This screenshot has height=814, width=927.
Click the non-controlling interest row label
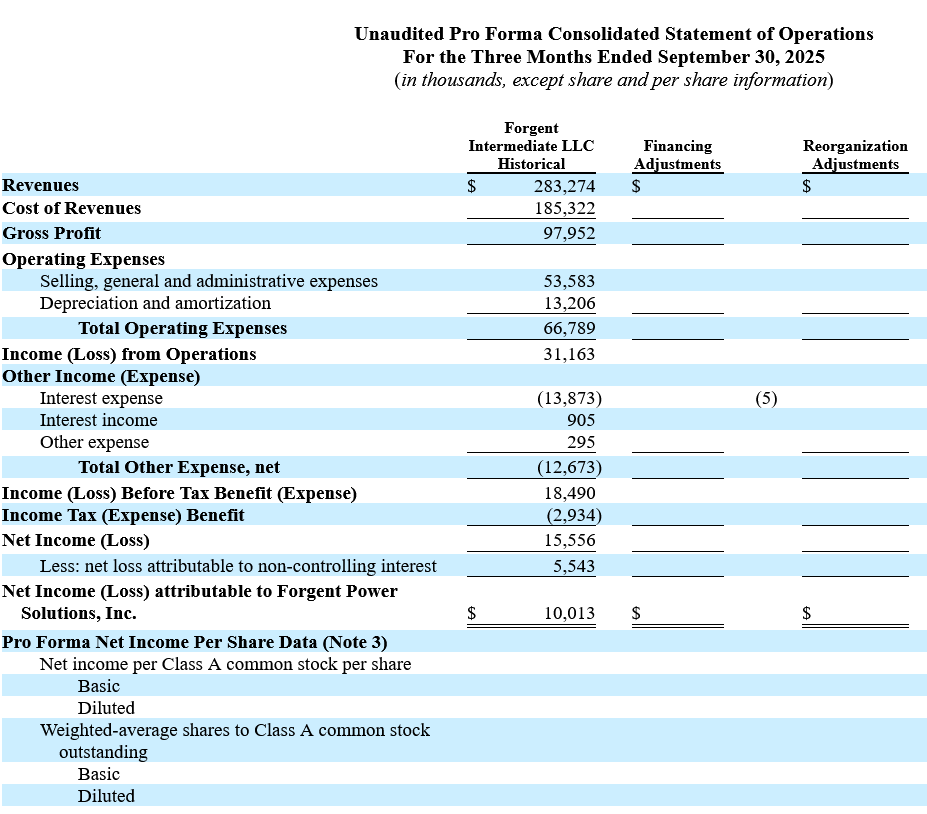(238, 566)
